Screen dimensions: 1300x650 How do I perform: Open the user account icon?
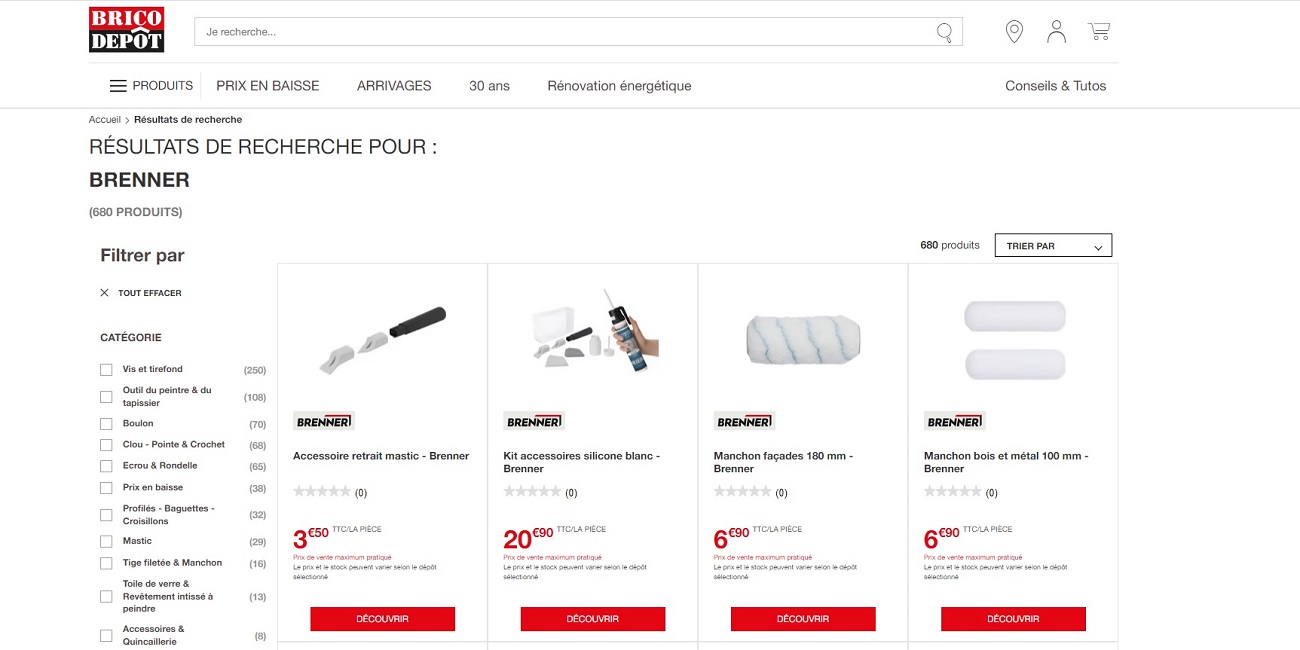click(1056, 32)
